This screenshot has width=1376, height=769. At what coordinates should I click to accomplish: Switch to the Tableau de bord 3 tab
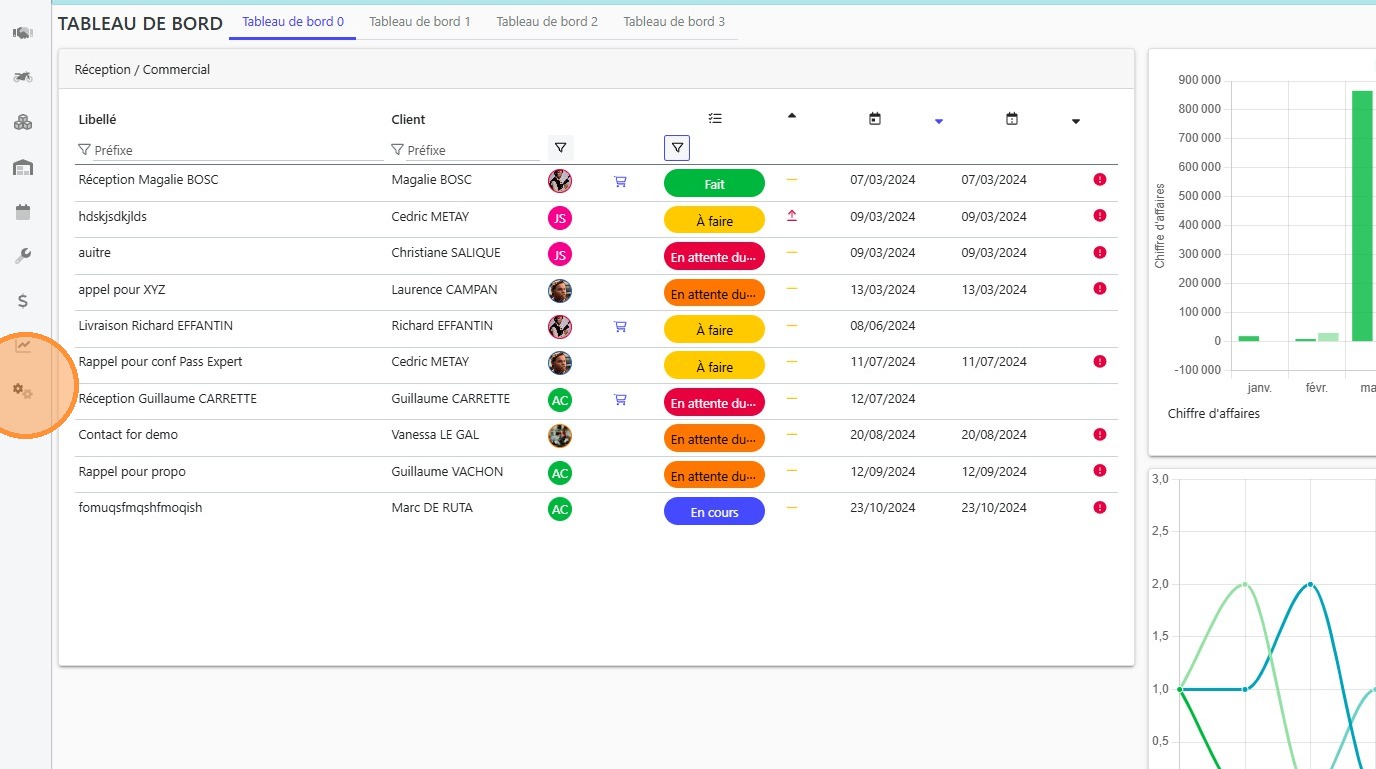(674, 21)
